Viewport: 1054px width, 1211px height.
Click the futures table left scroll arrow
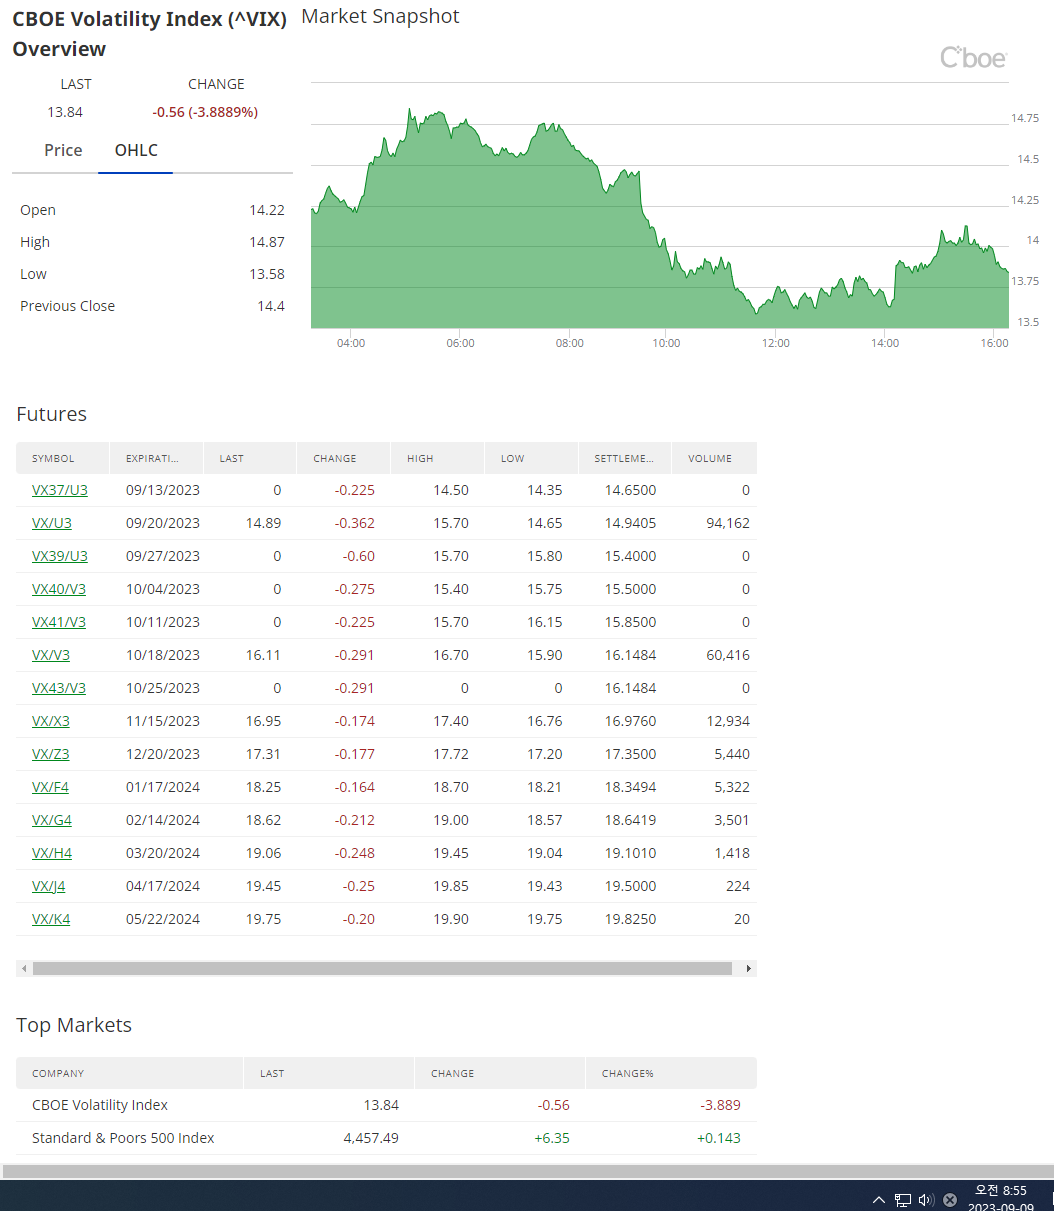(23, 968)
